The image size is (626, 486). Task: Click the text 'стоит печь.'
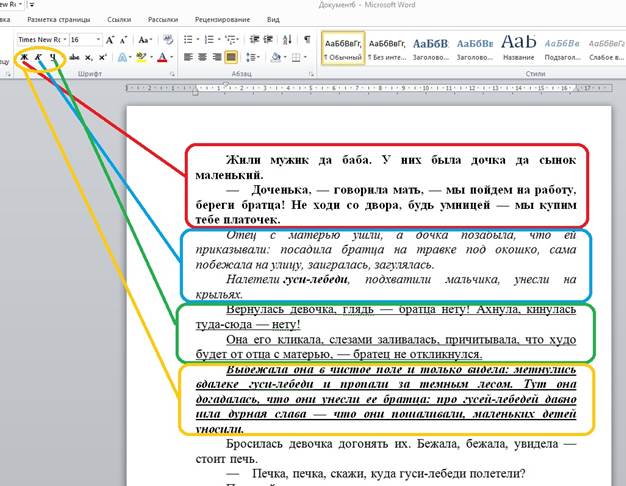point(227,459)
